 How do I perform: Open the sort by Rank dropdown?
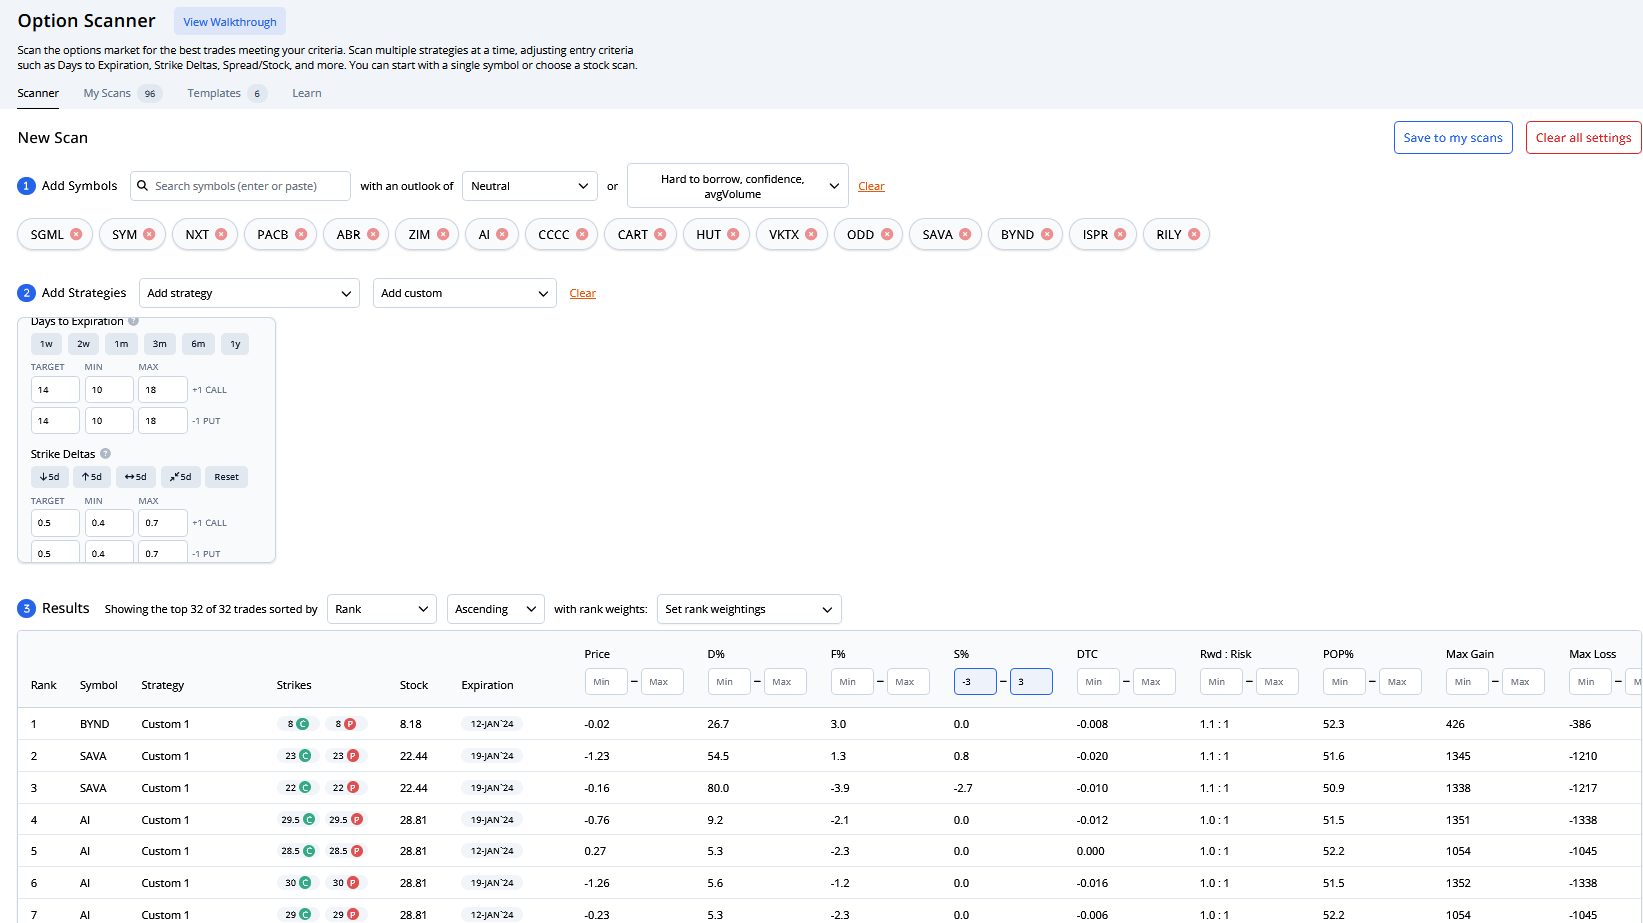tap(382, 609)
